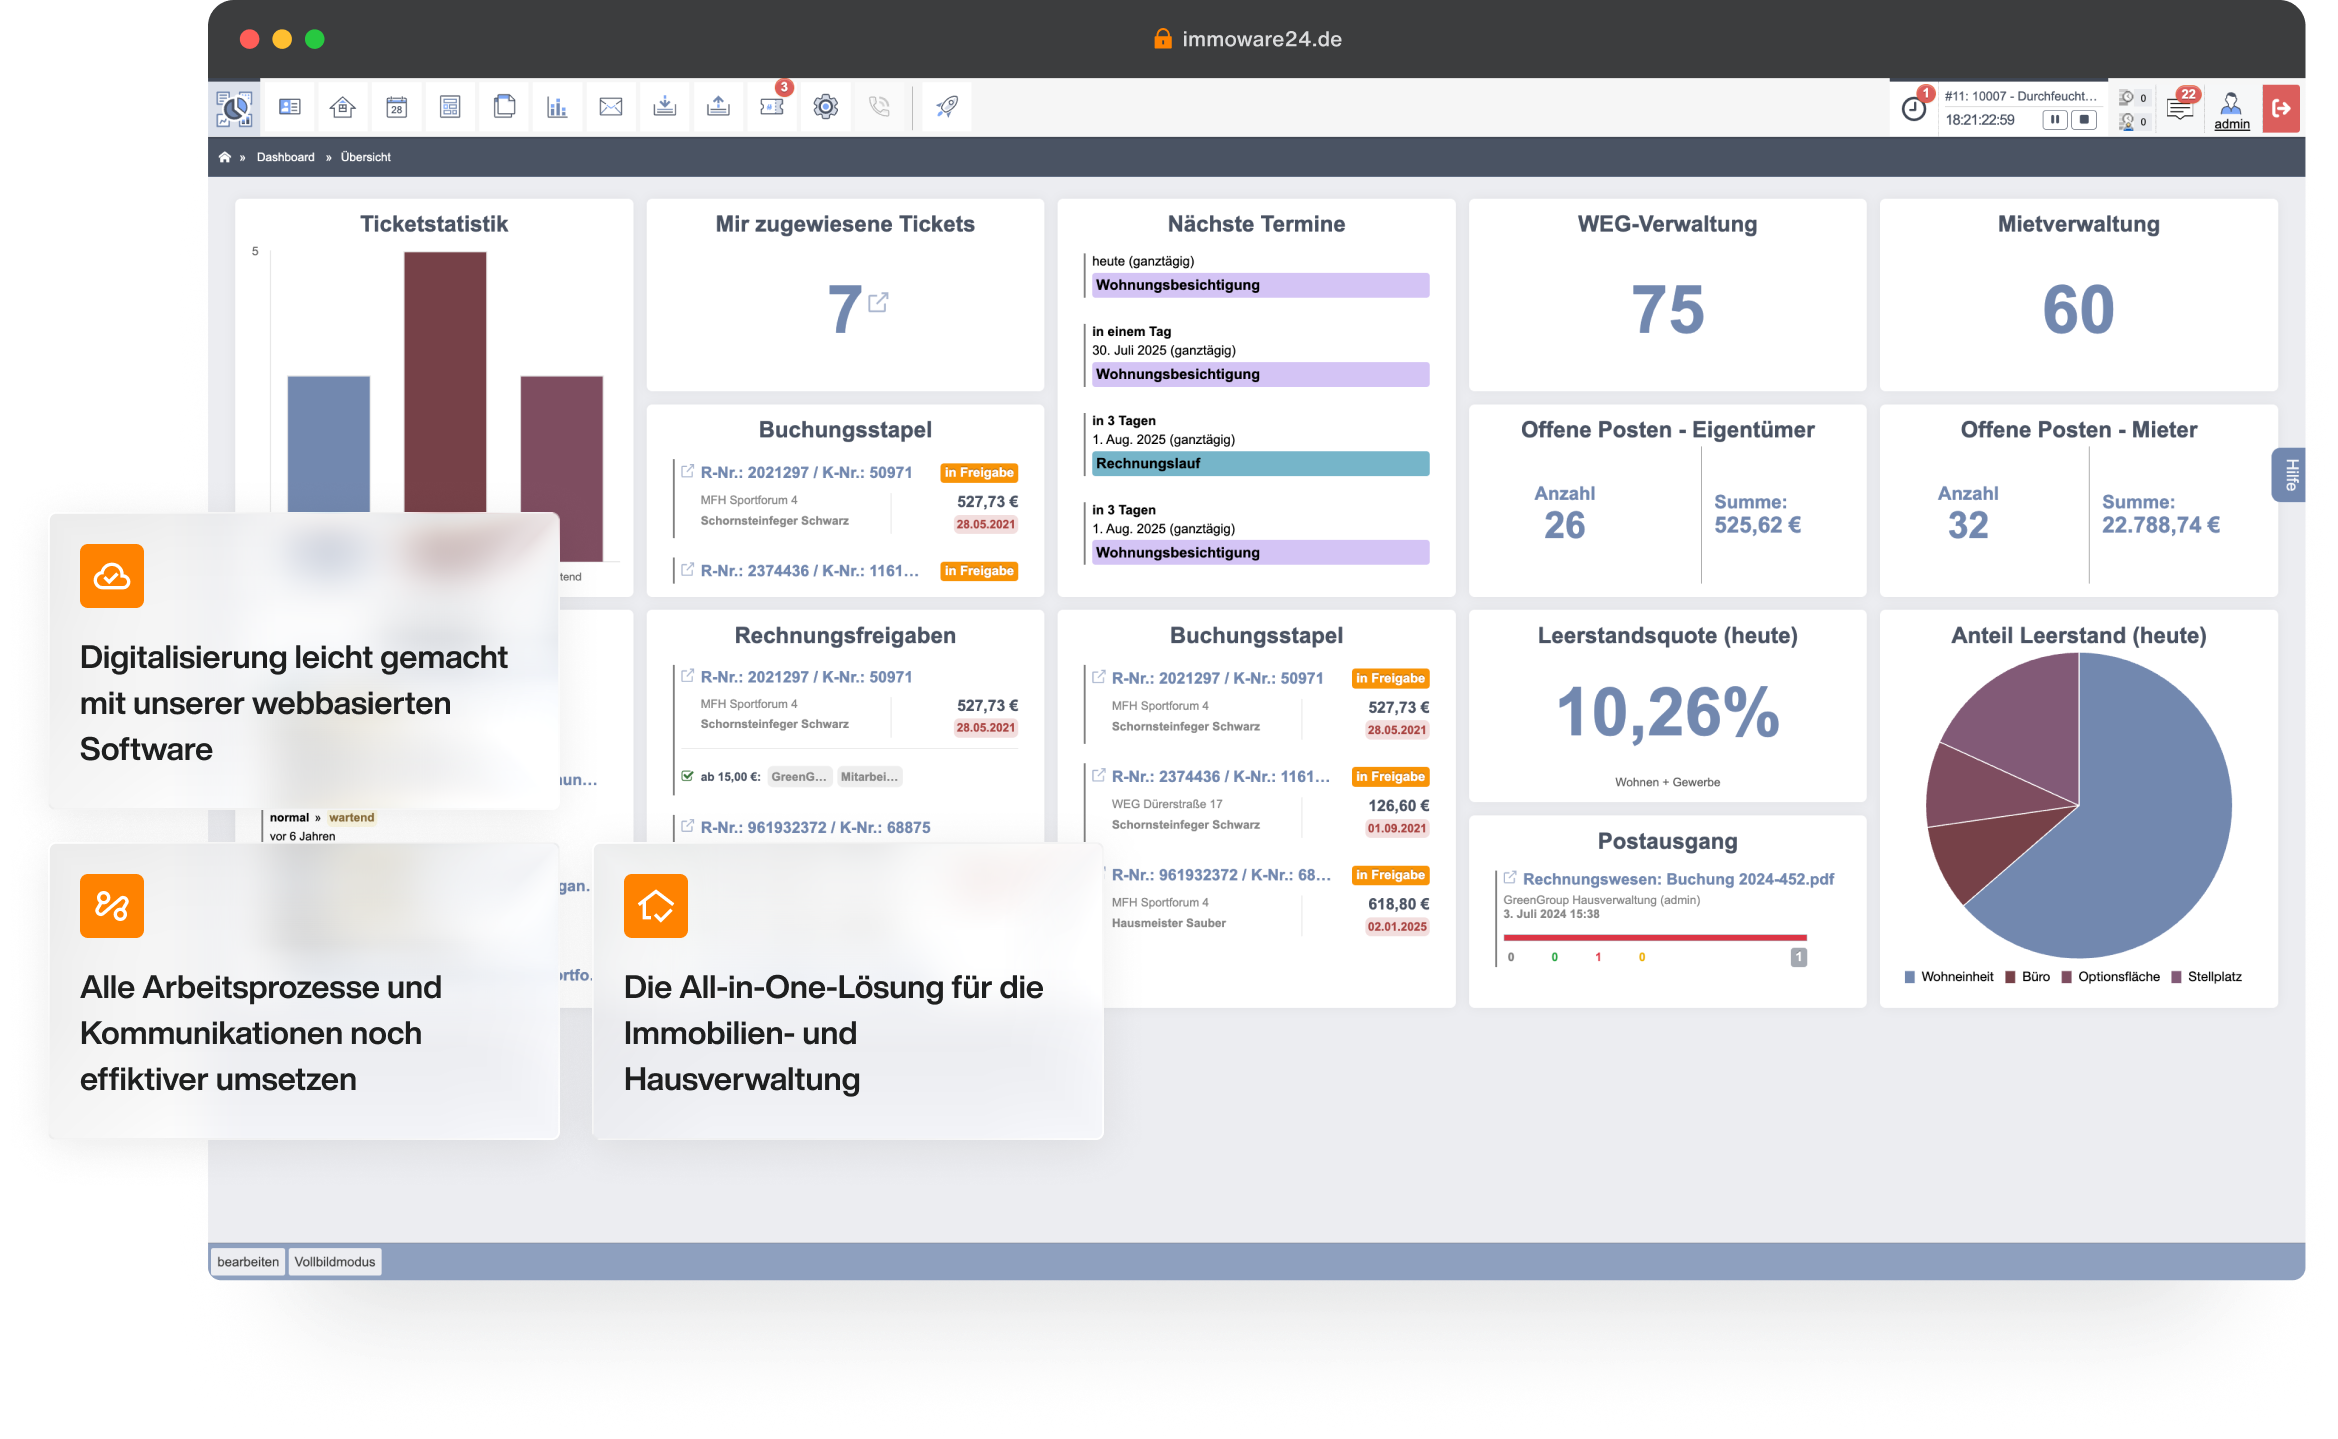2338x1439 pixels.
Task: Open the envelope mail icon
Action: (x=611, y=107)
